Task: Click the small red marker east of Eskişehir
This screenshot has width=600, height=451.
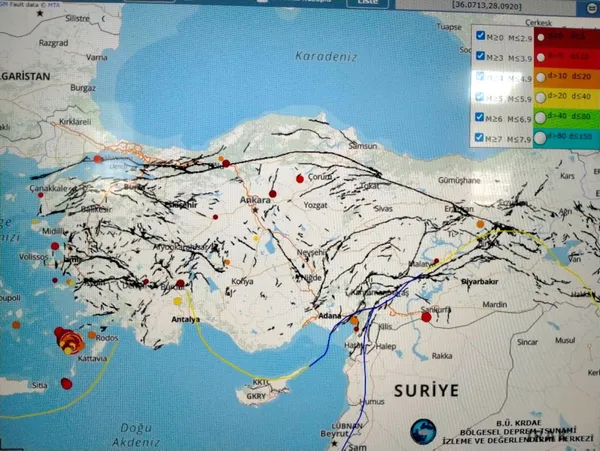Action: 215,217
